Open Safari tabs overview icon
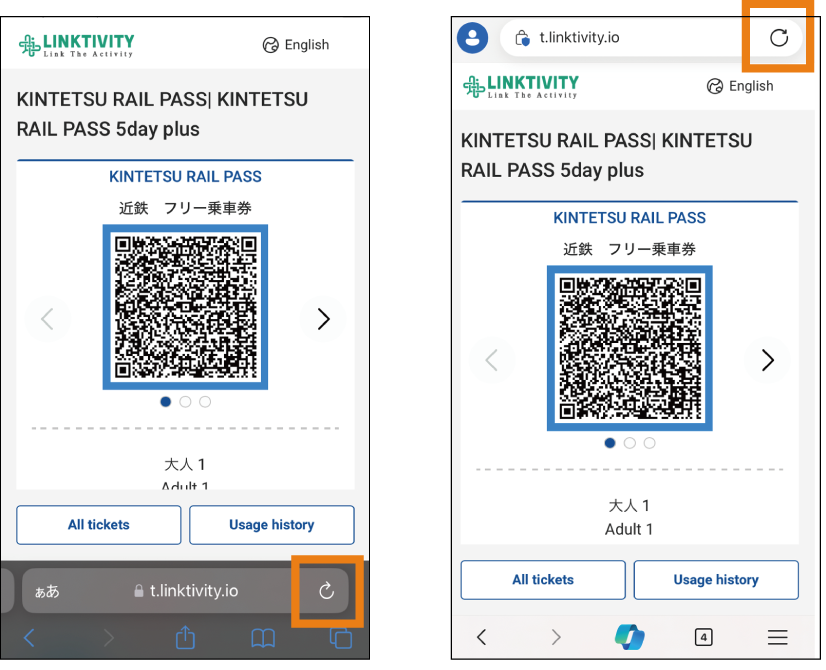The height and width of the screenshot is (670, 826). coord(341,638)
